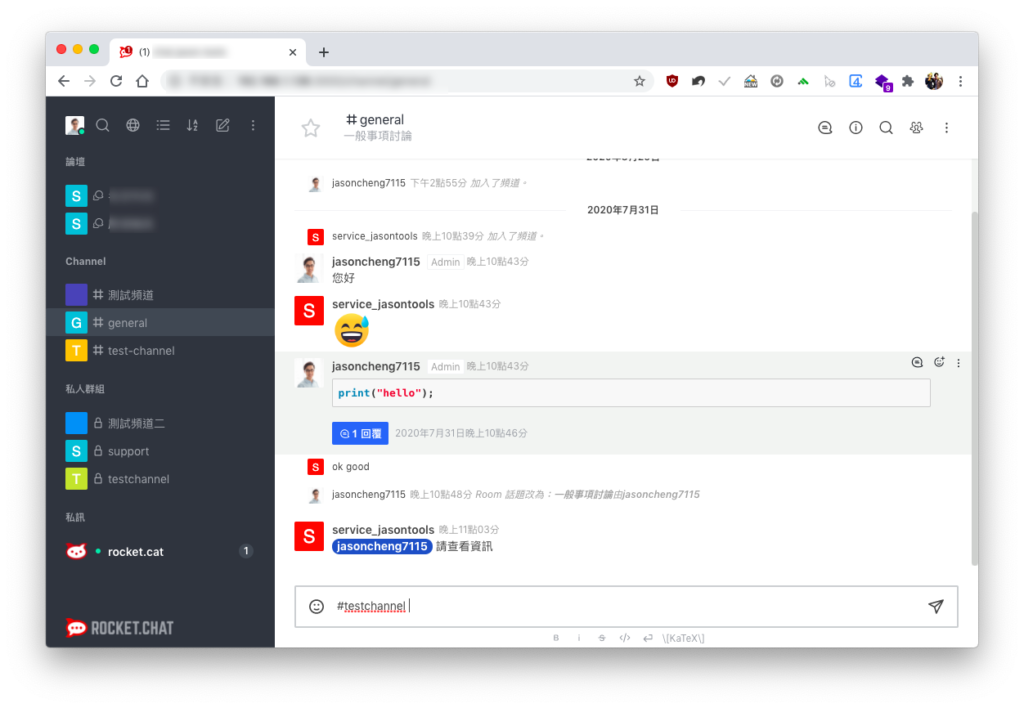Insert inline code formatting
Viewport: 1024px width, 708px height.
624,638
